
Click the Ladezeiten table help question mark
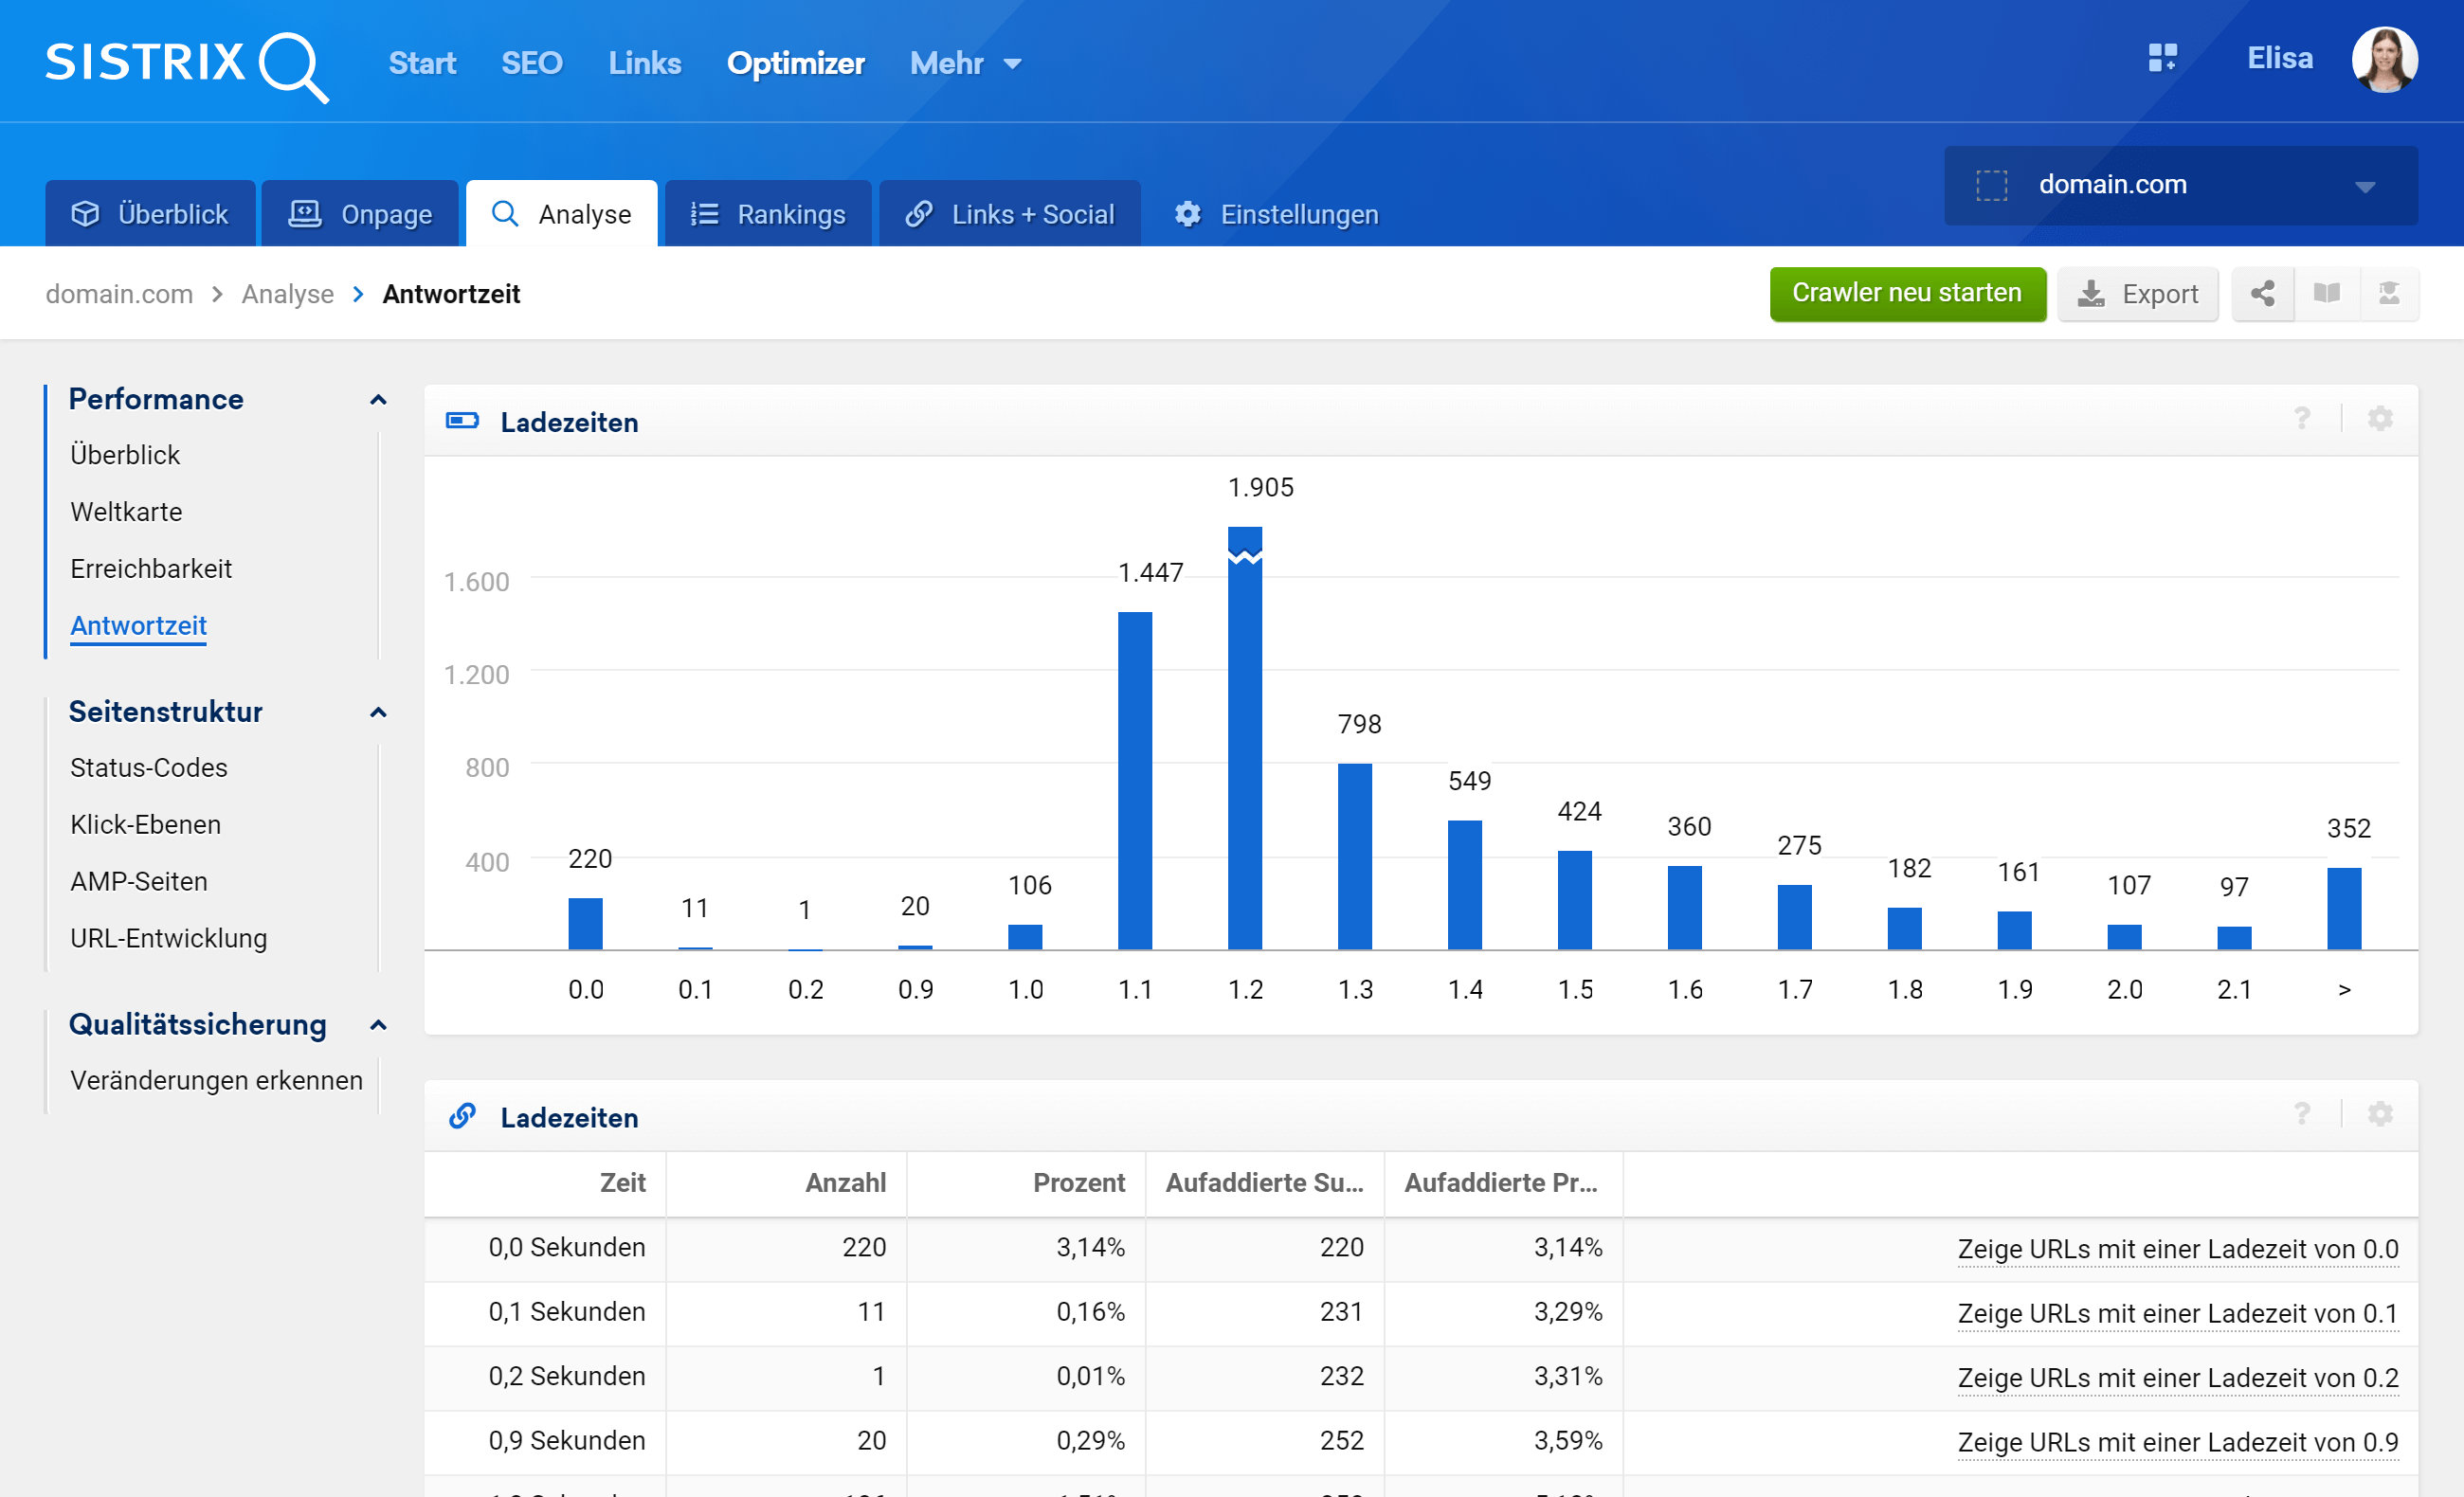(x=2302, y=1115)
